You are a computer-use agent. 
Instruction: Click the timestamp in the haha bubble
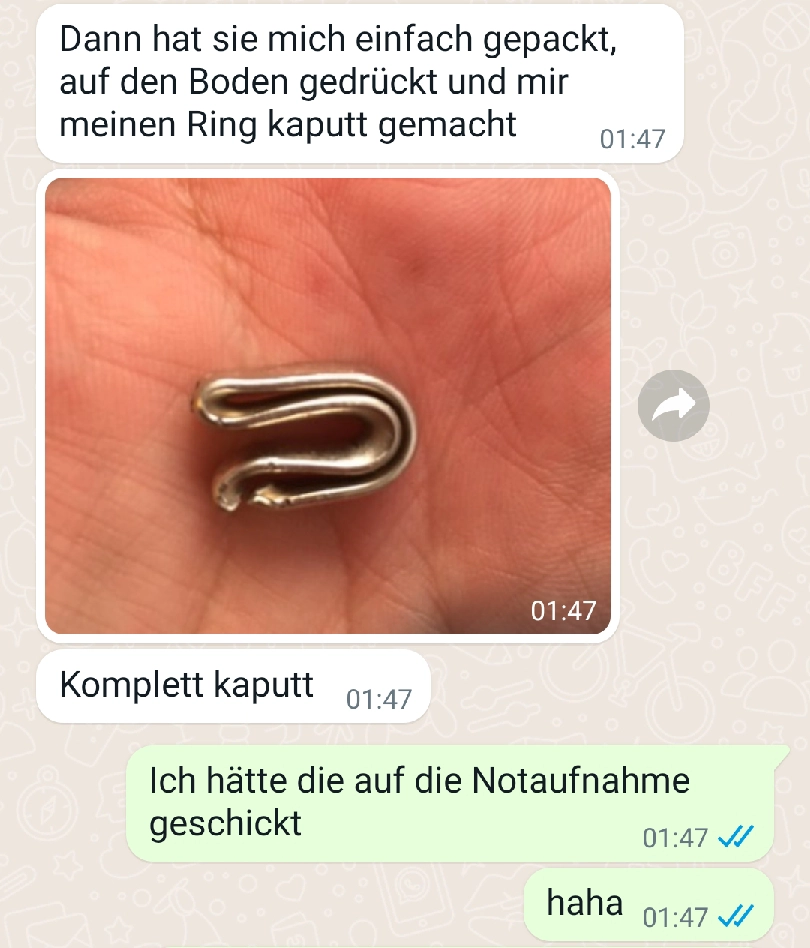click(675, 917)
